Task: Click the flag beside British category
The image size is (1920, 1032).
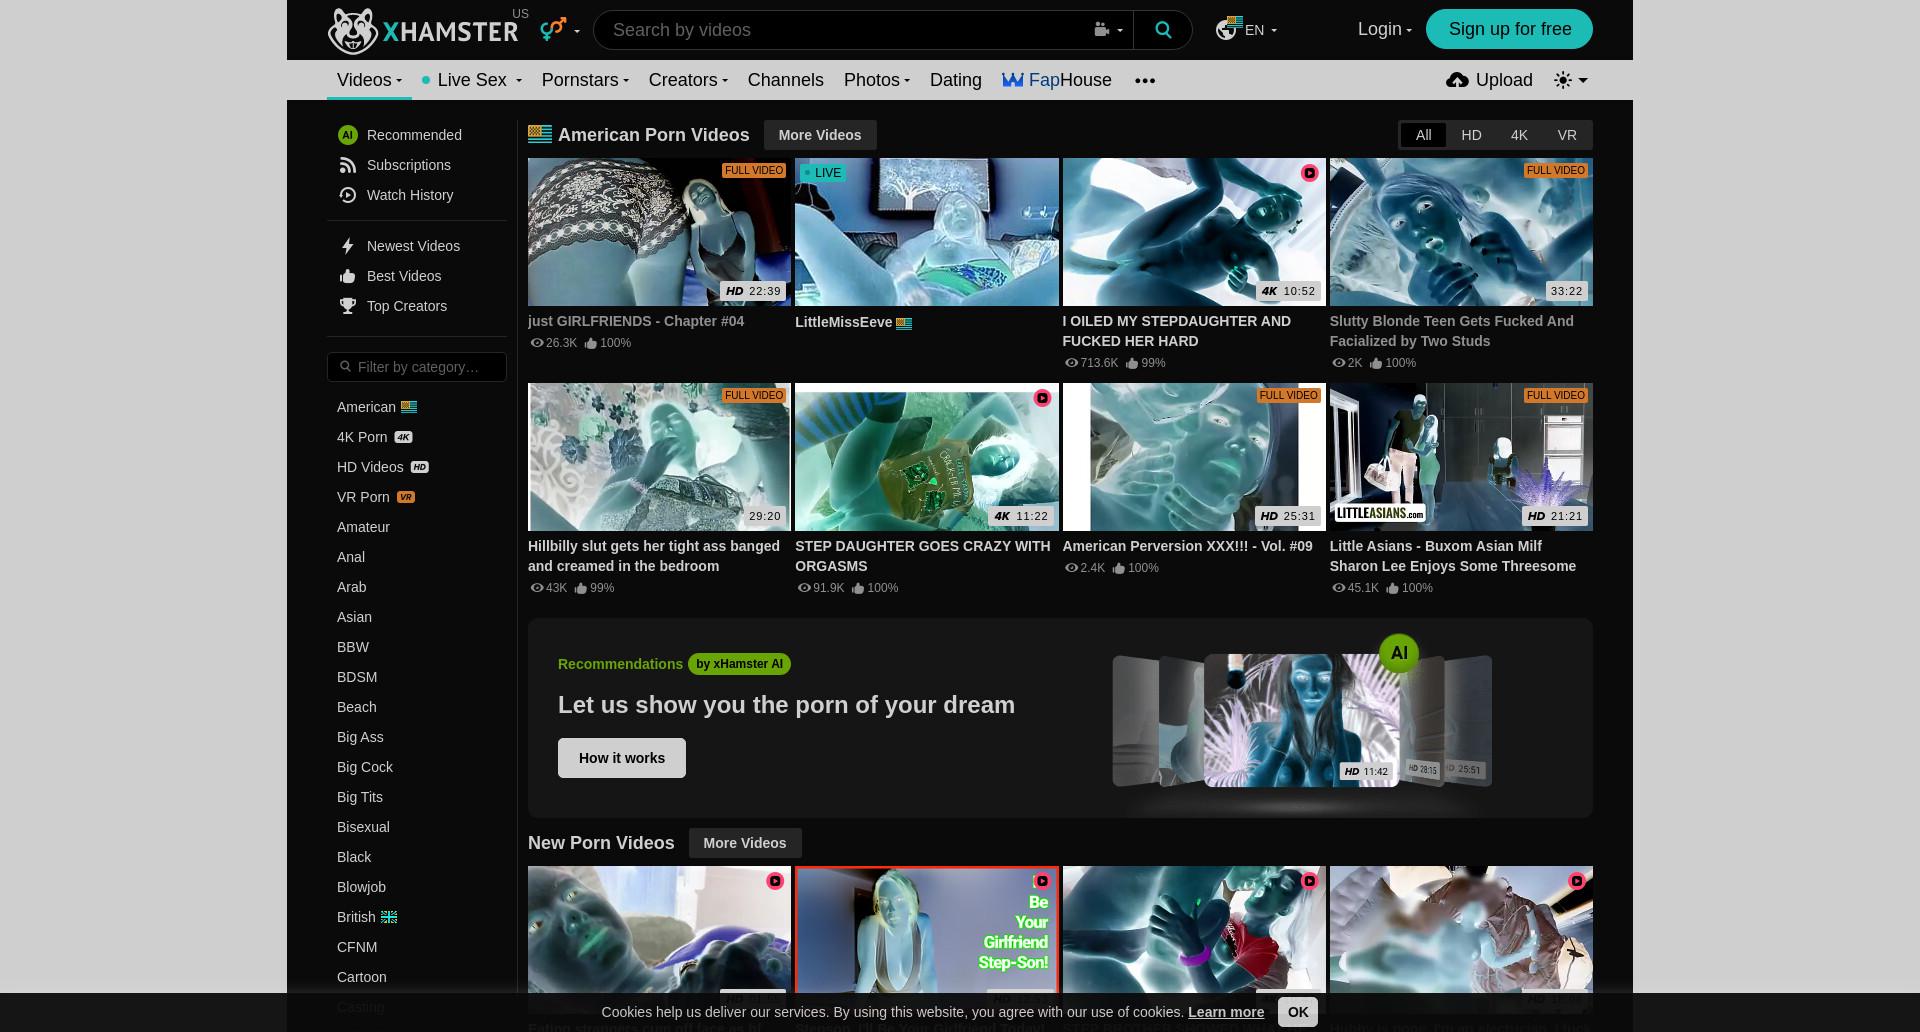Action: tap(389, 917)
